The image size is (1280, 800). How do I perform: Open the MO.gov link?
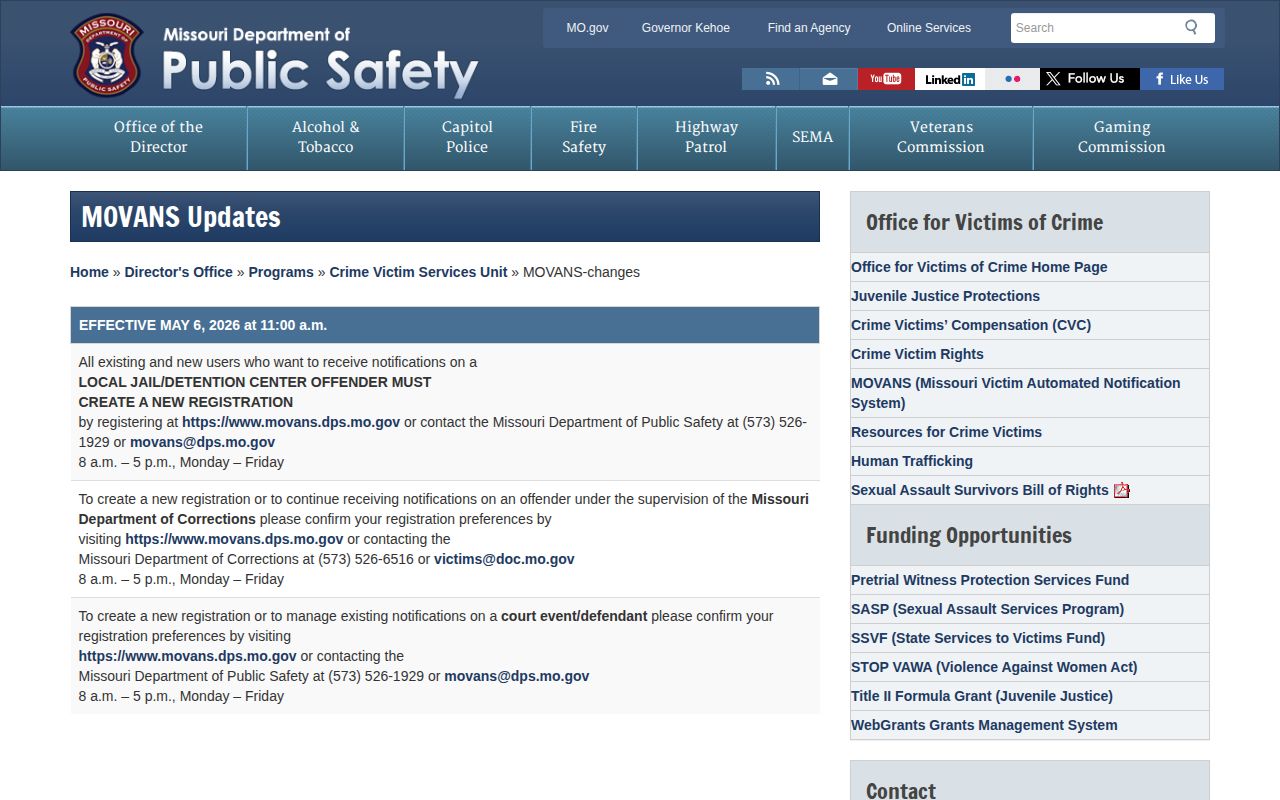(x=587, y=28)
